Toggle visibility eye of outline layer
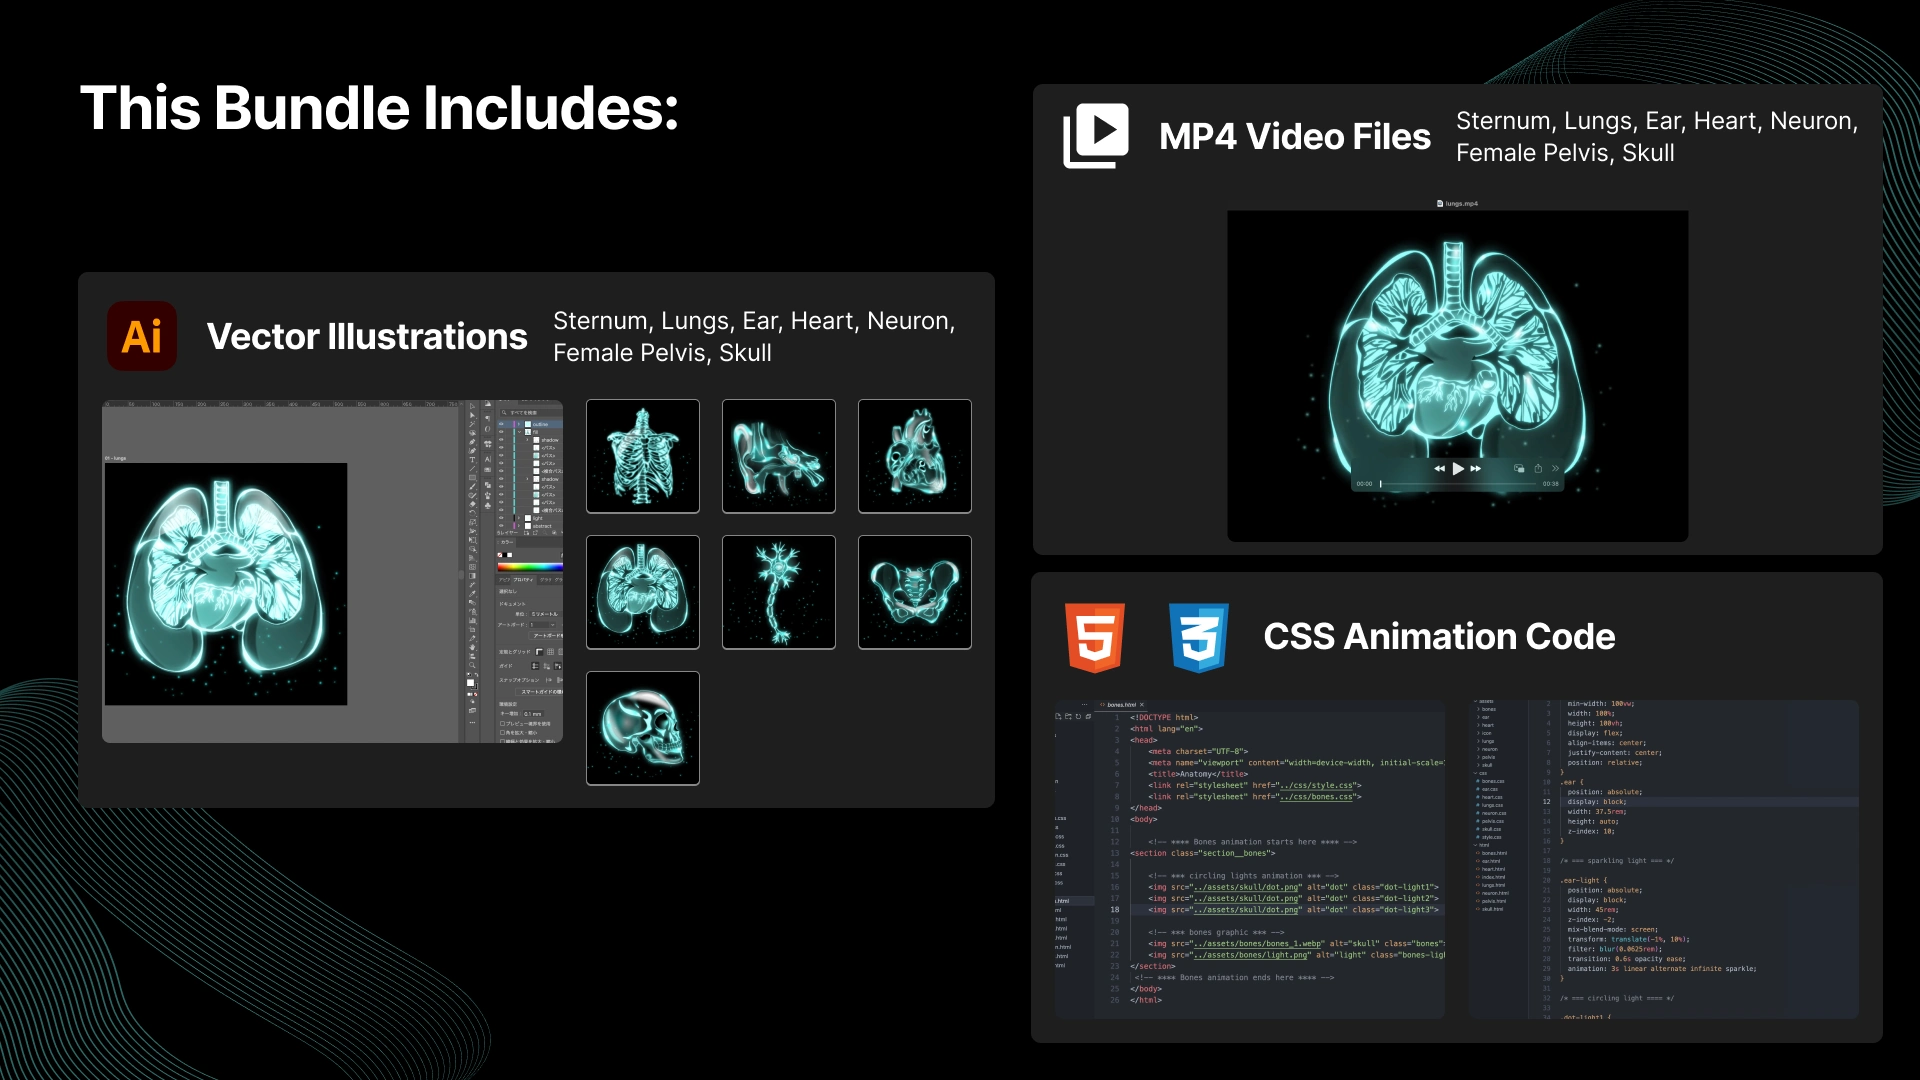Viewport: 1920px width, 1080px height. 501,424
